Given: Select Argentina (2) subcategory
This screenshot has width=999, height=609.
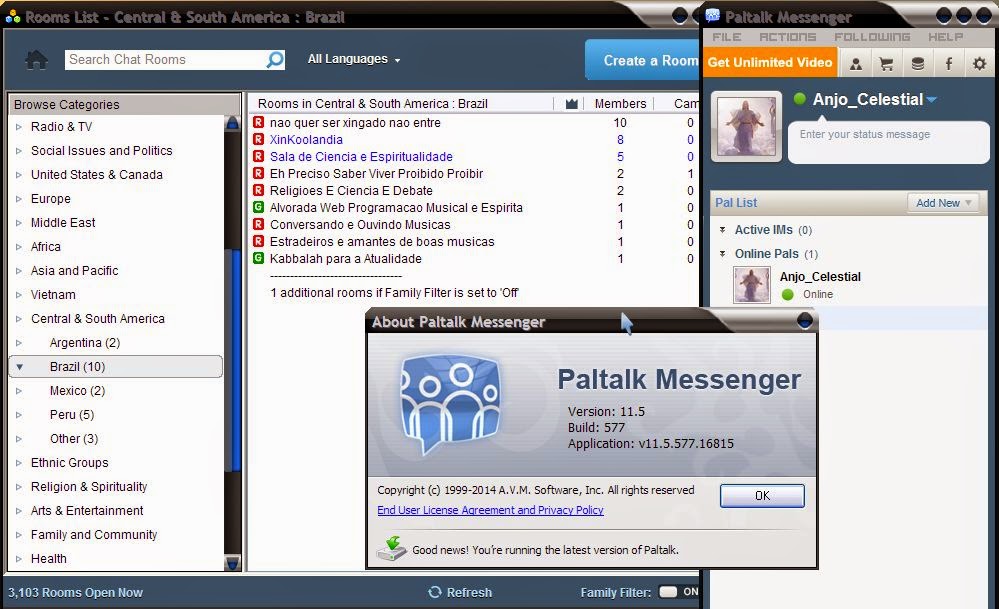Looking at the screenshot, I should point(85,343).
